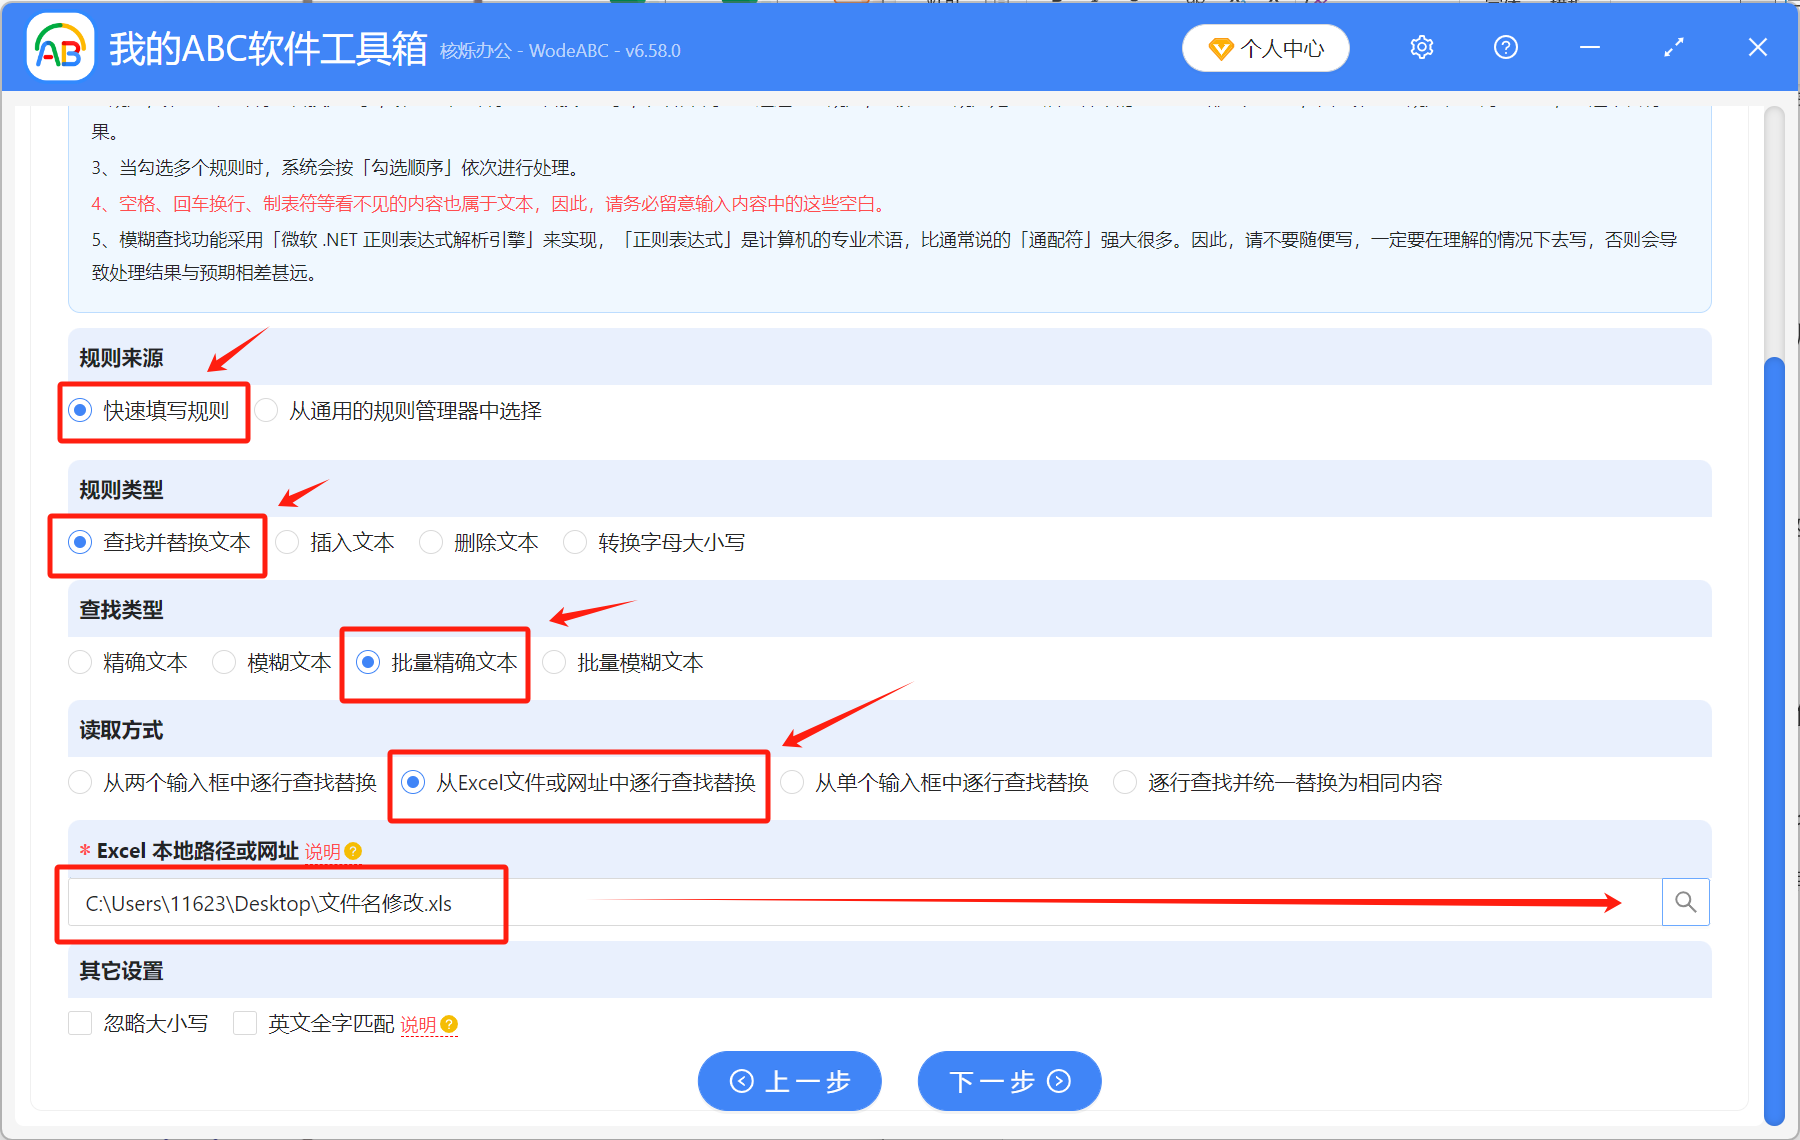Select 从通用的规则管理器中选择 rule source

tap(266, 410)
